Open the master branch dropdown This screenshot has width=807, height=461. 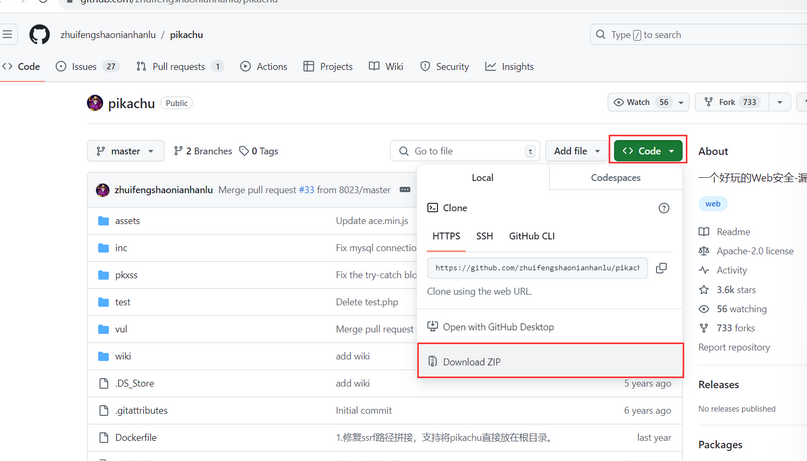click(x=126, y=151)
